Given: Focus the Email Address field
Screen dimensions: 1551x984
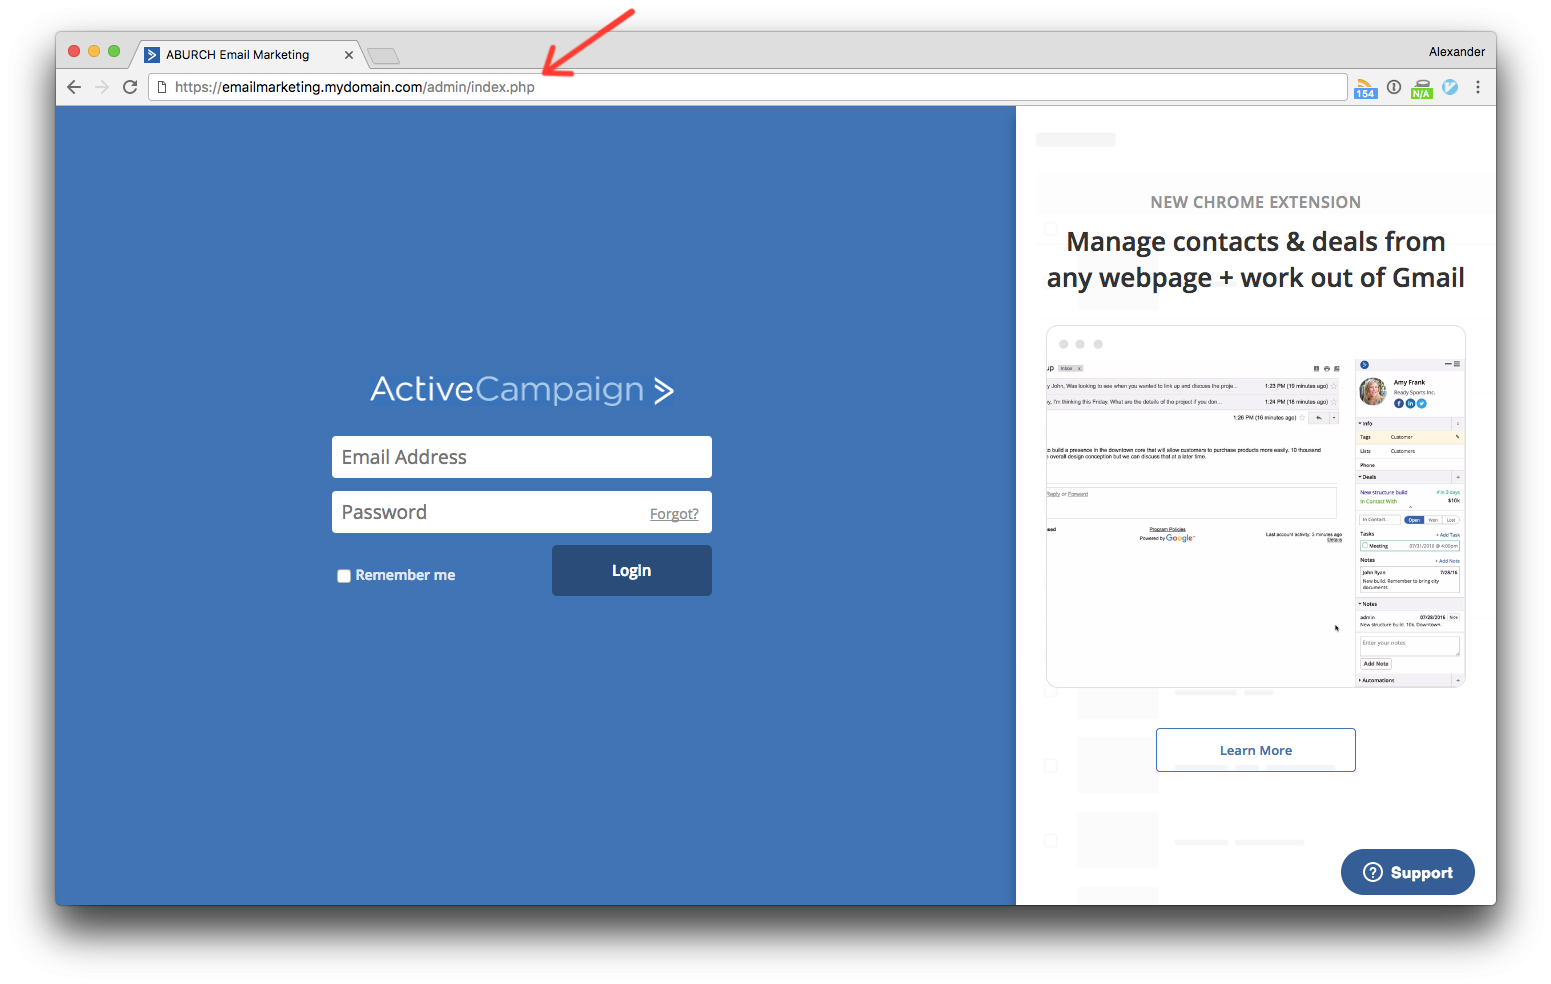Looking at the screenshot, I should coord(521,457).
